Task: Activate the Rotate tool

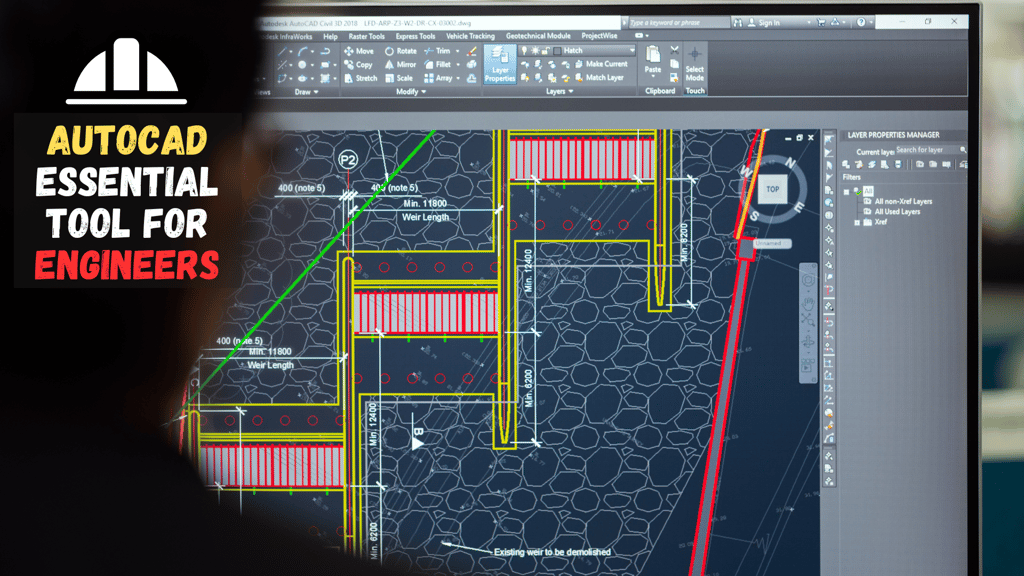Action: pos(400,51)
